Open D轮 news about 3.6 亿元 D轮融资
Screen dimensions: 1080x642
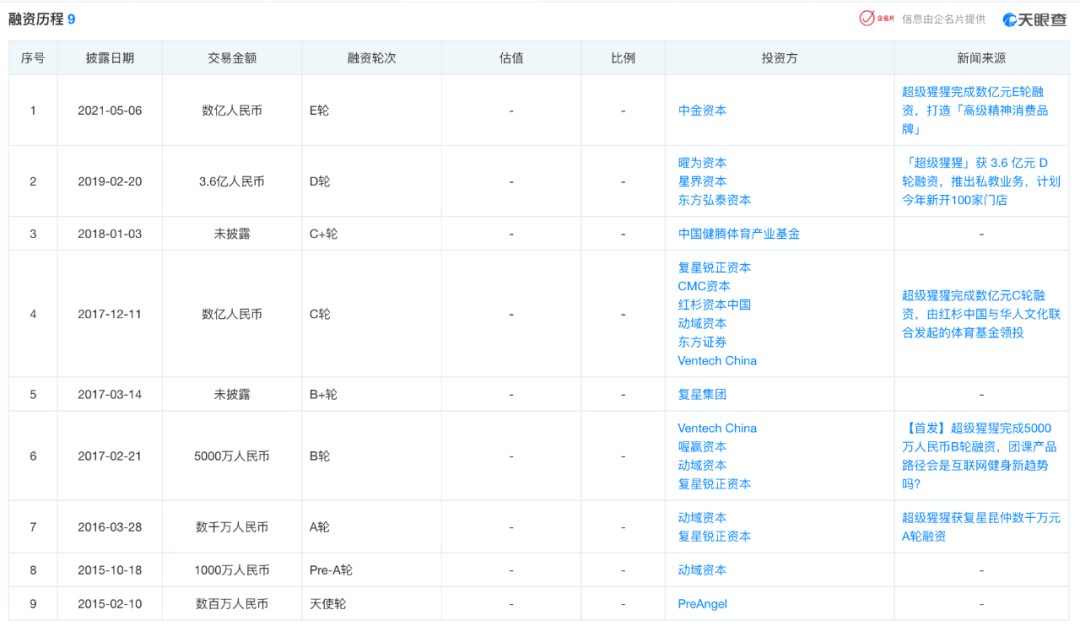[x=981, y=181]
